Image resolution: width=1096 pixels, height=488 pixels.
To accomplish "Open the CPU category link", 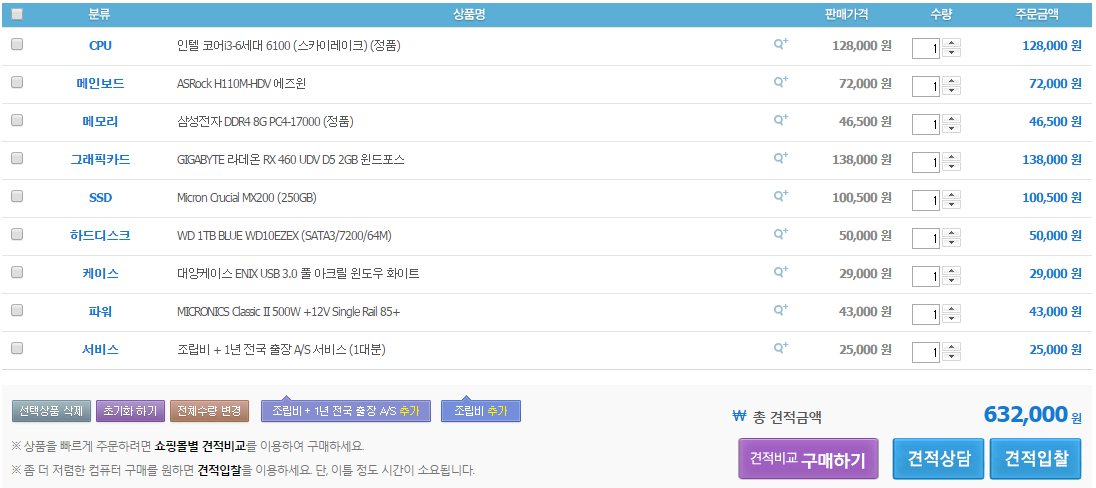I will tap(100, 46).
